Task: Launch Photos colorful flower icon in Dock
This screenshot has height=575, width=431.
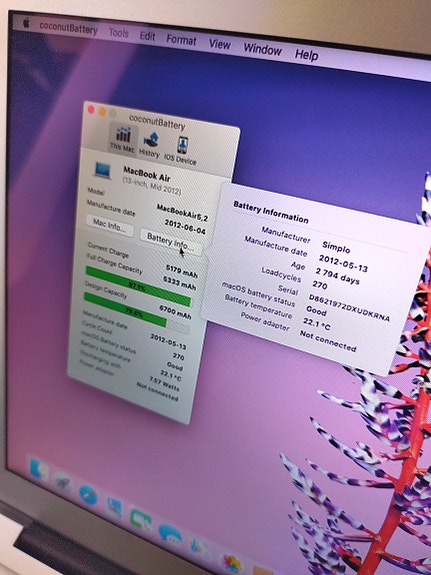Action: click(x=232, y=564)
